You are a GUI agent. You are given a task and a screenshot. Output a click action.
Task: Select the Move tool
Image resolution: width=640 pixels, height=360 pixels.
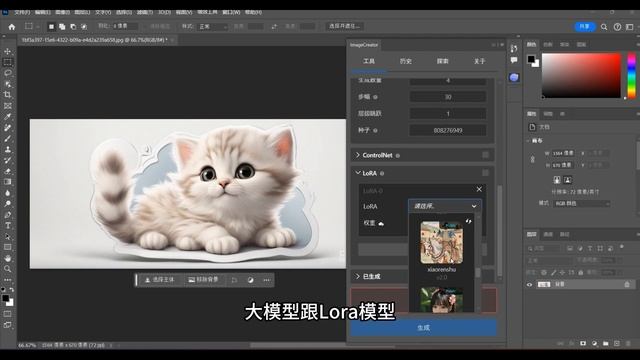pos(8,51)
